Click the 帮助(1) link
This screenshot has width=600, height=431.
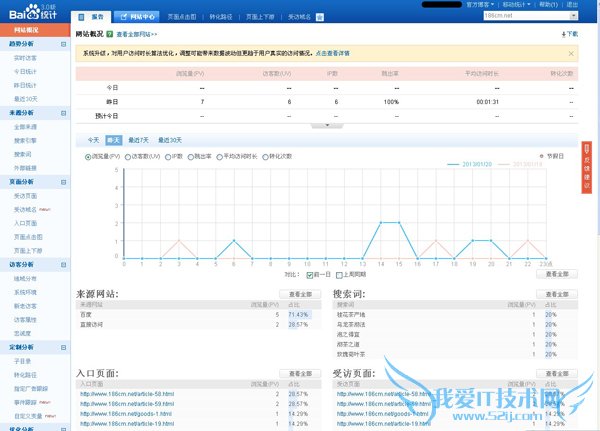pyautogui.click(x=548, y=5)
